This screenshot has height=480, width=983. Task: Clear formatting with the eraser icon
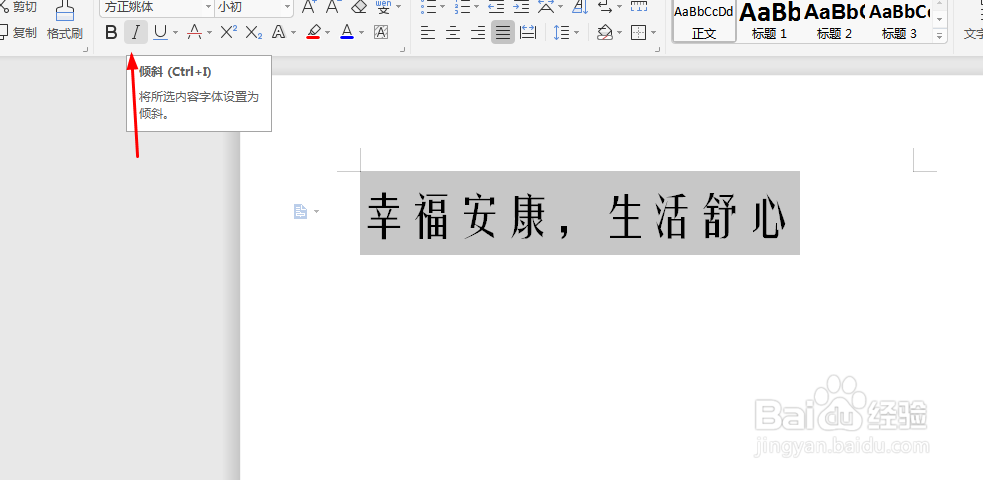(x=359, y=8)
